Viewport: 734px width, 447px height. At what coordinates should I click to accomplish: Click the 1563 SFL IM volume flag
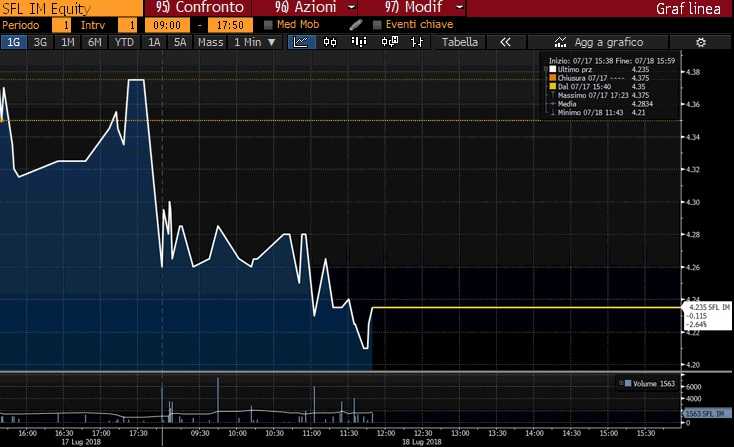706,413
